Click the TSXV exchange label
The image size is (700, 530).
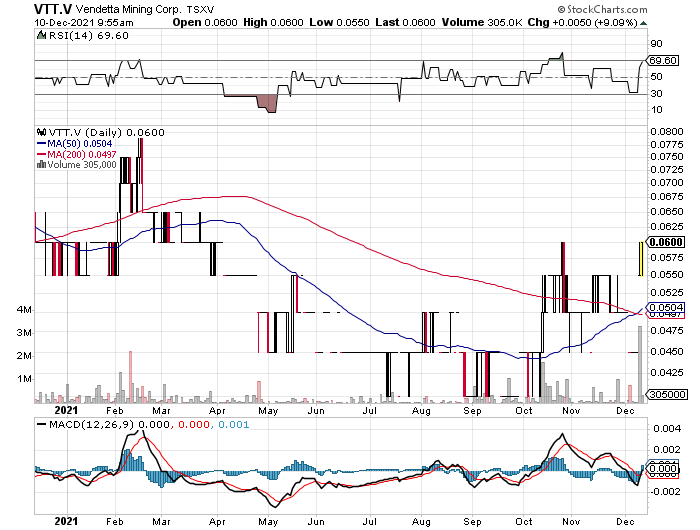(200, 9)
